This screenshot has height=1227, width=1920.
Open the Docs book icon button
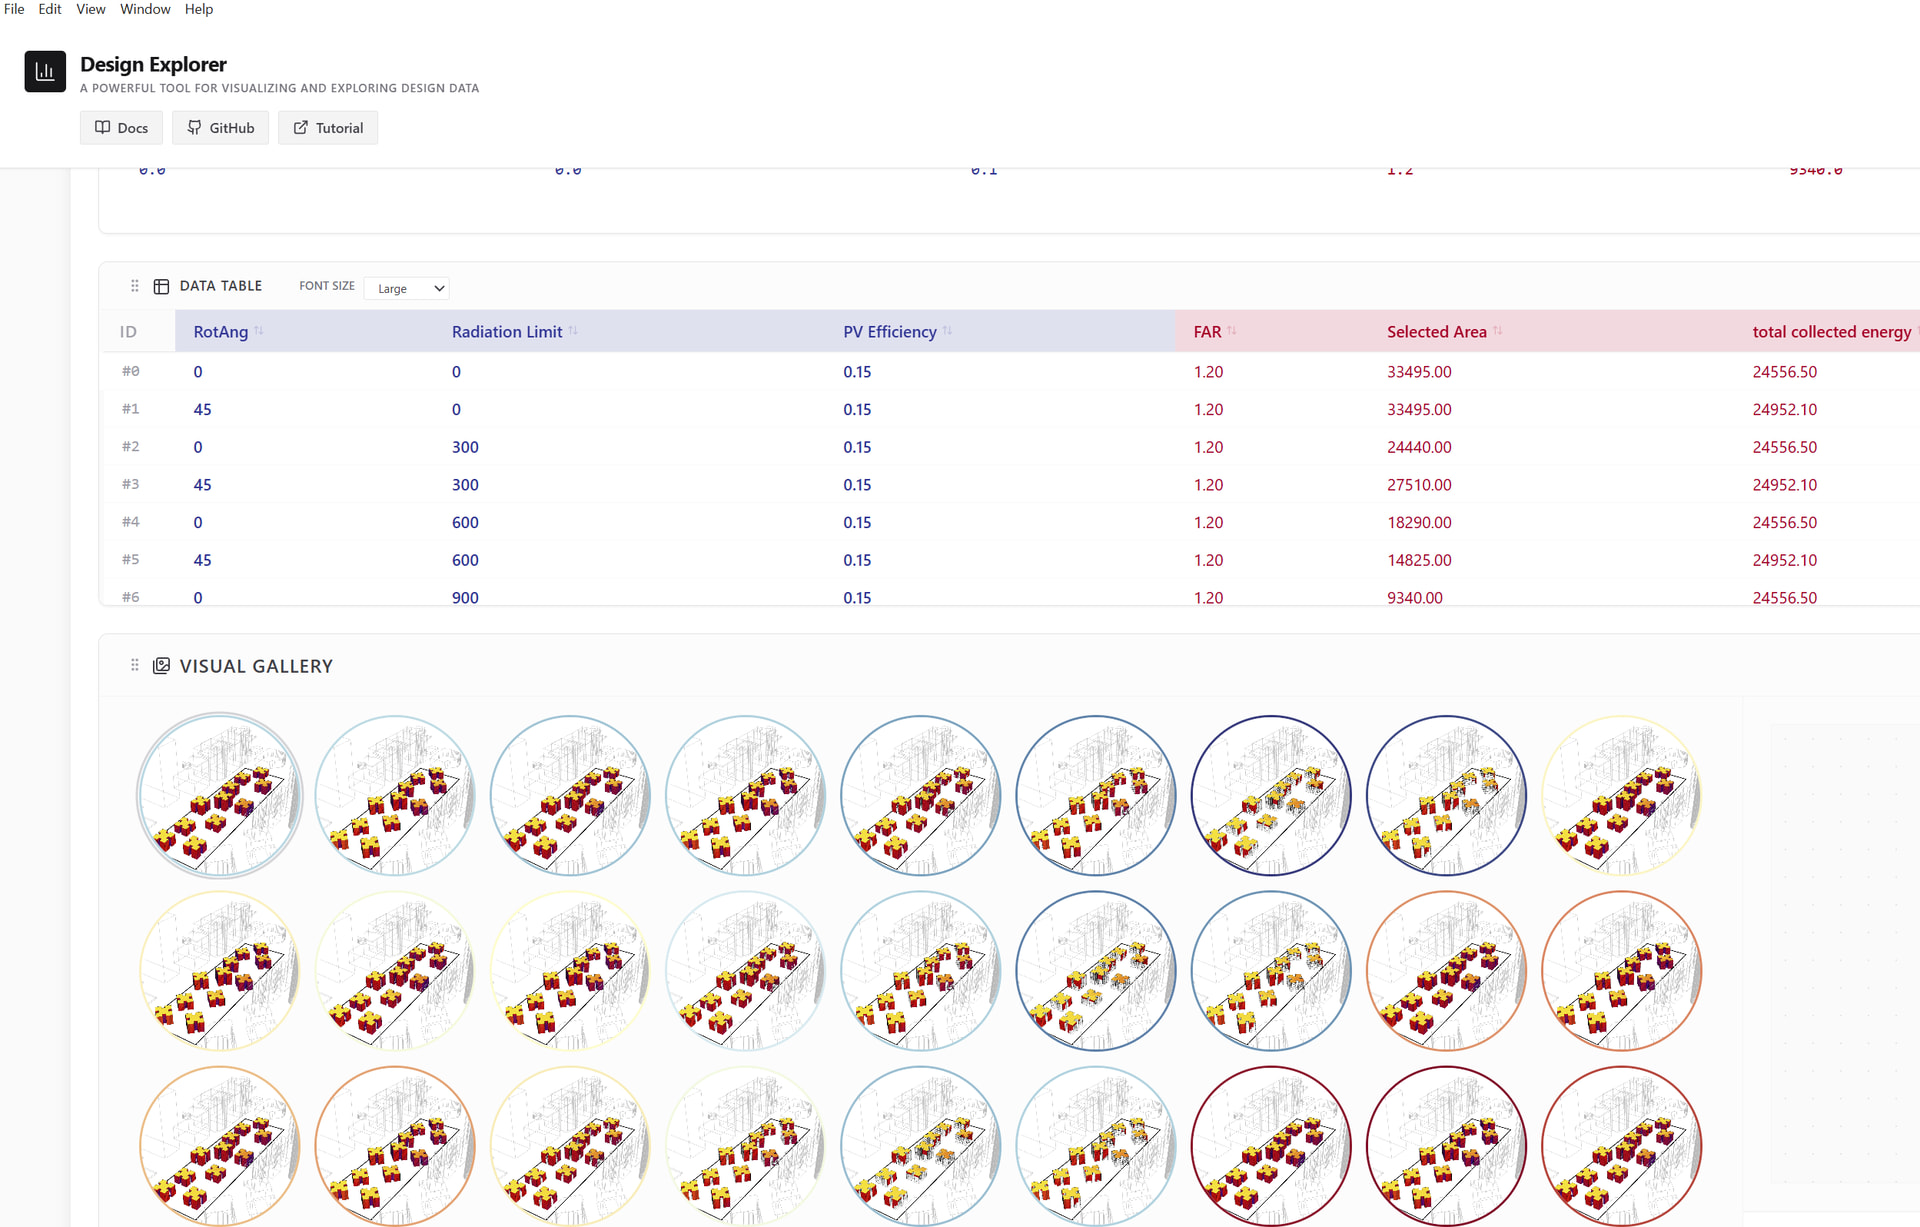[121, 128]
